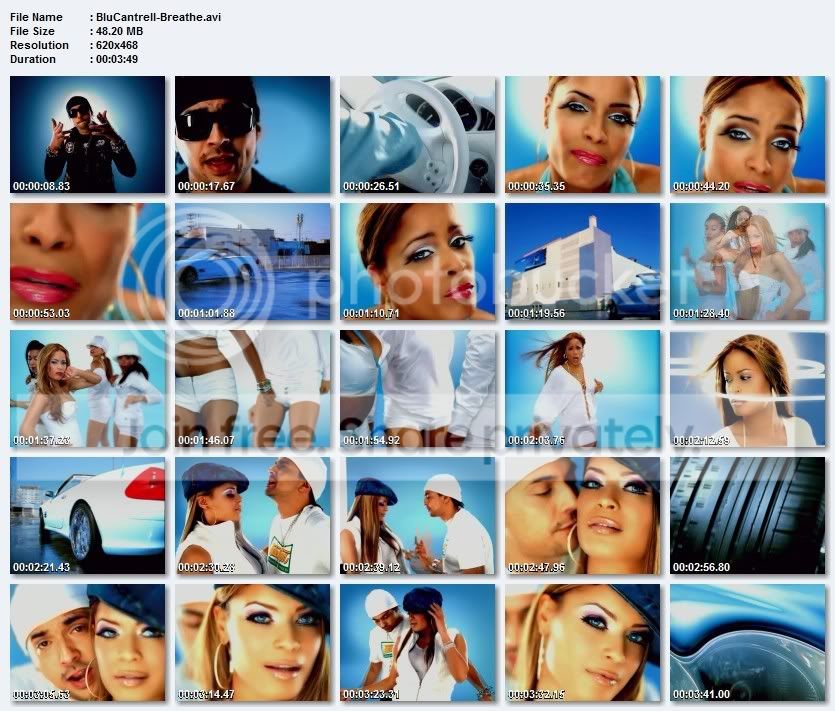Click the thumbnail timestamped 00:02:47.96
The image size is (835, 711).
click(583, 516)
